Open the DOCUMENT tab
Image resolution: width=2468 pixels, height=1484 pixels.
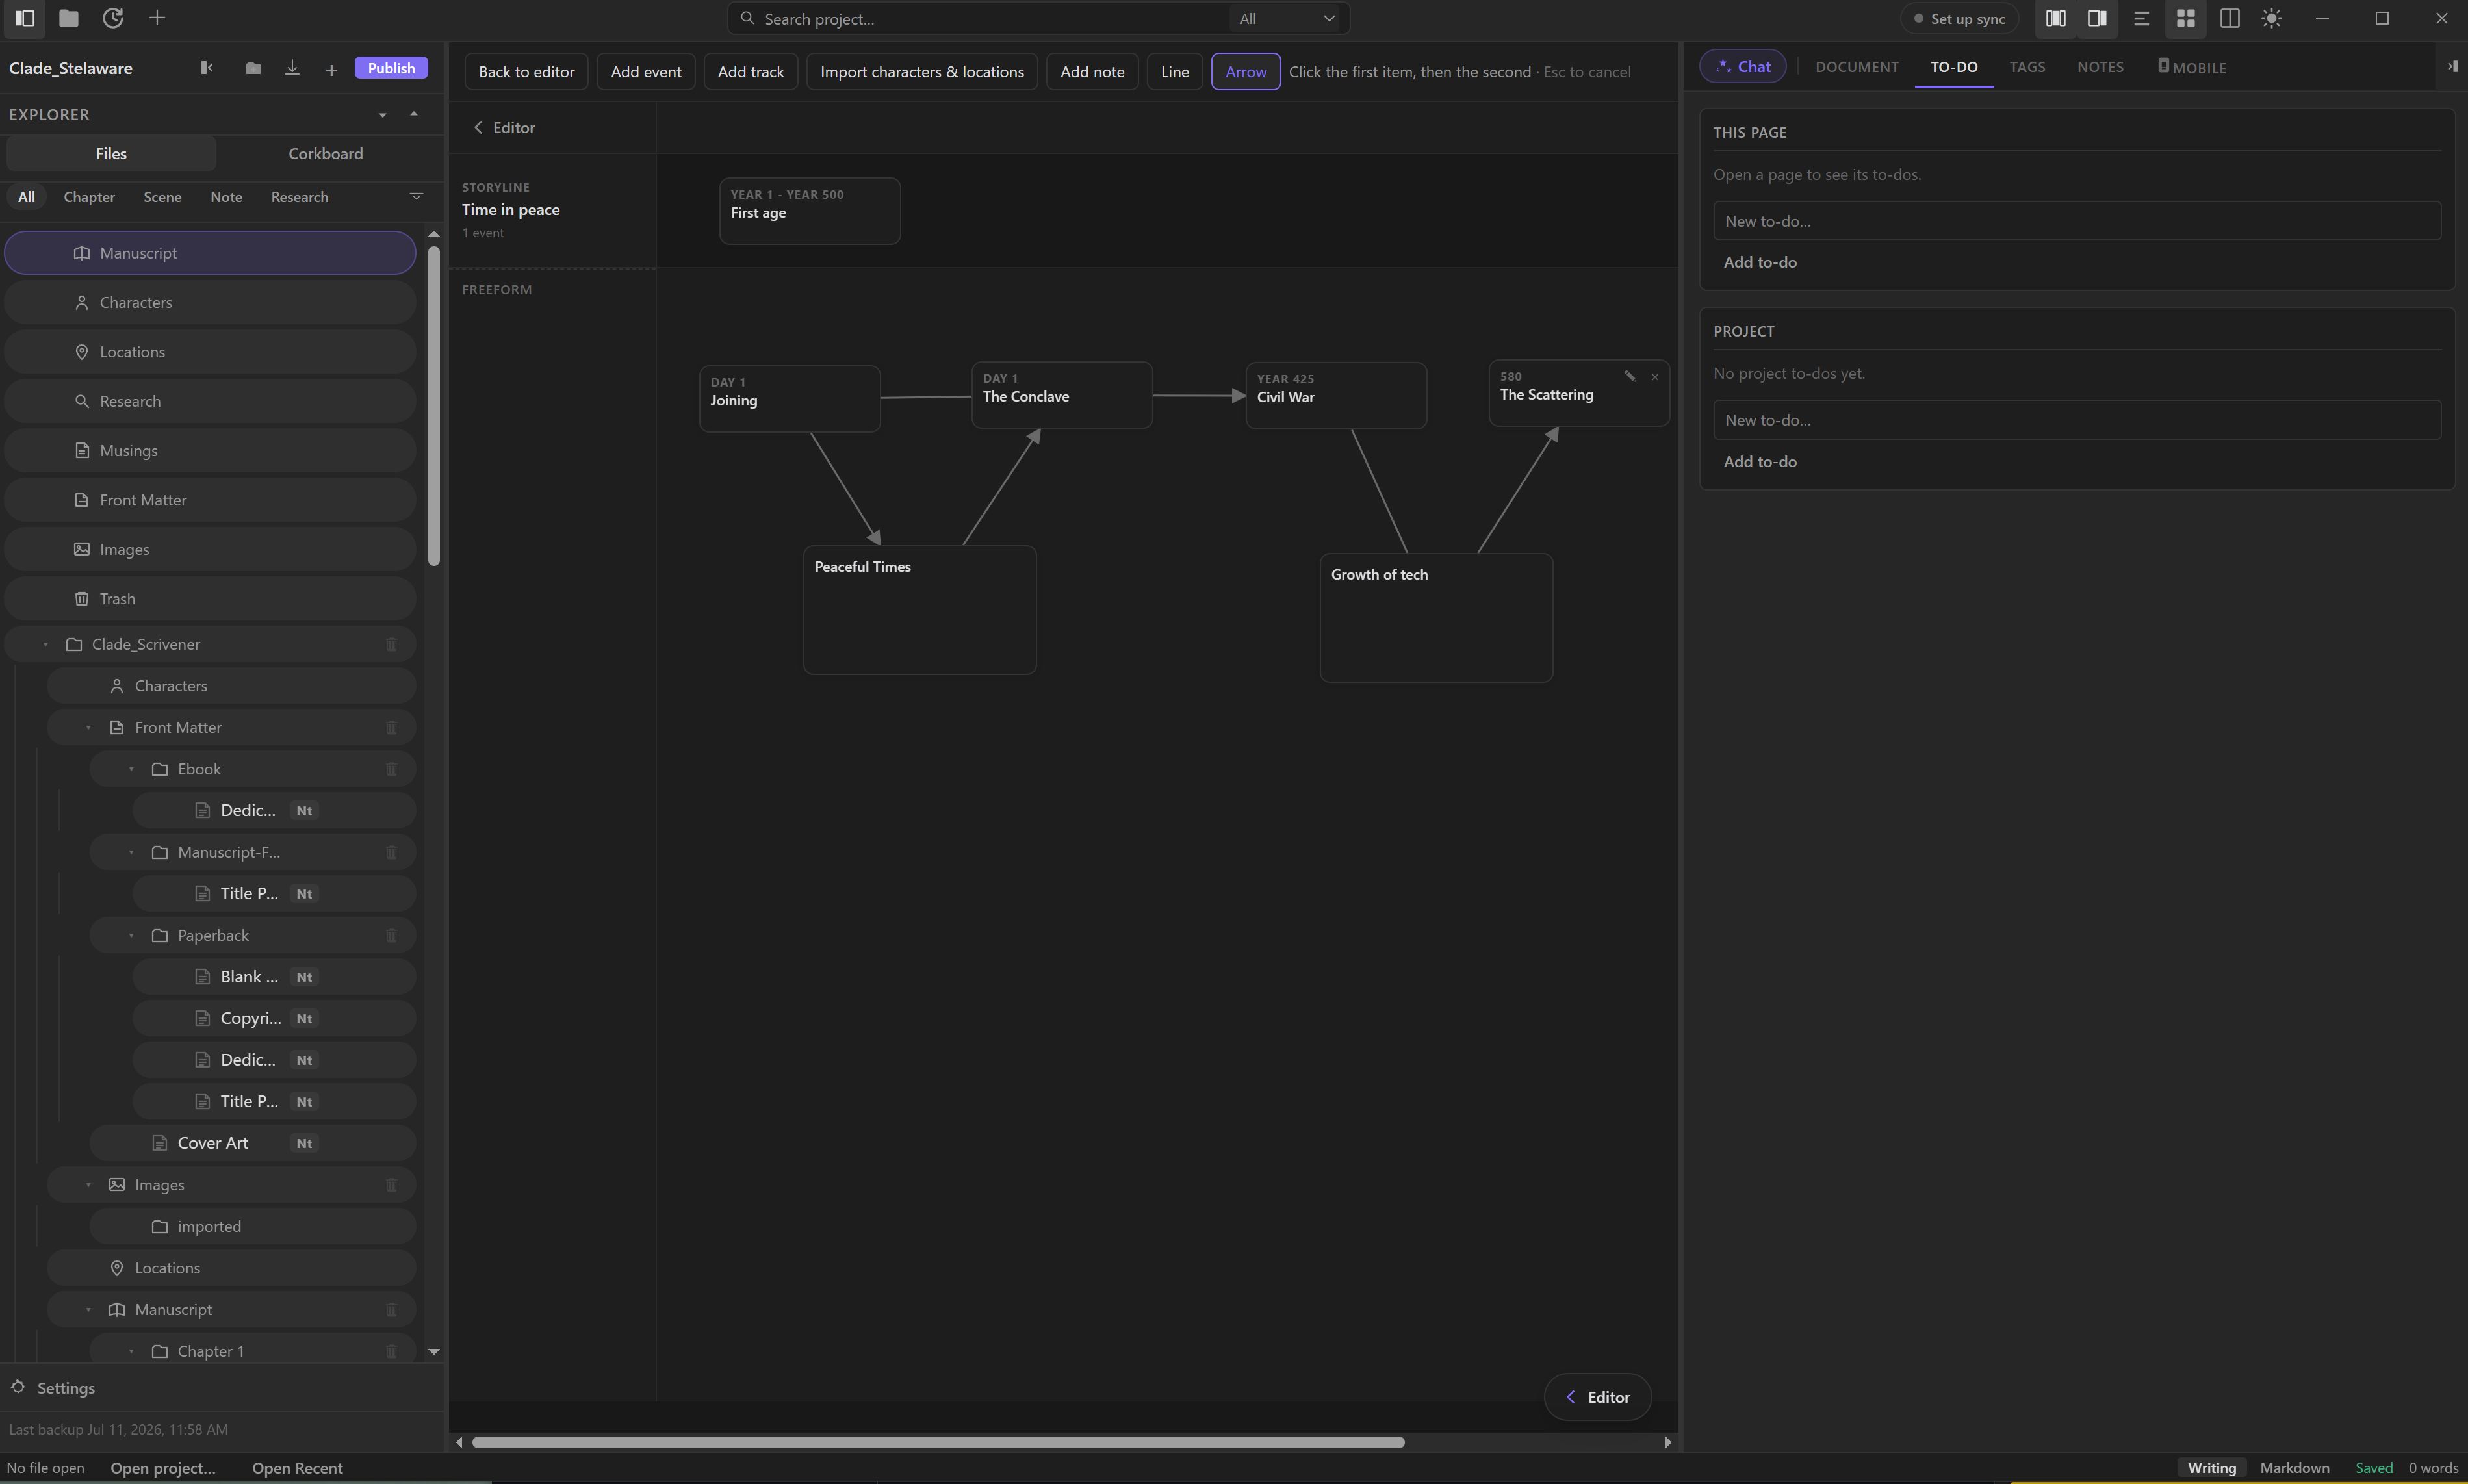[1856, 67]
